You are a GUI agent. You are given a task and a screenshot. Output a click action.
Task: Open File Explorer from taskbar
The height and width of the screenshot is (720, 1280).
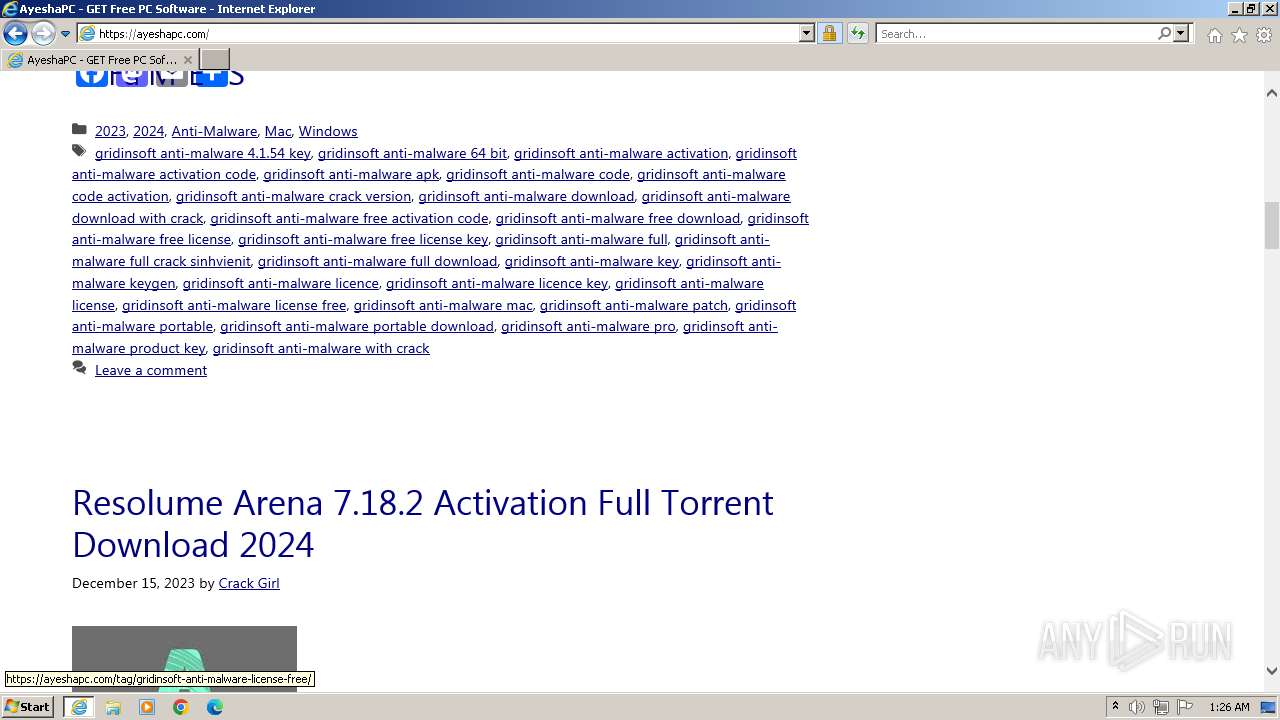[113, 707]
